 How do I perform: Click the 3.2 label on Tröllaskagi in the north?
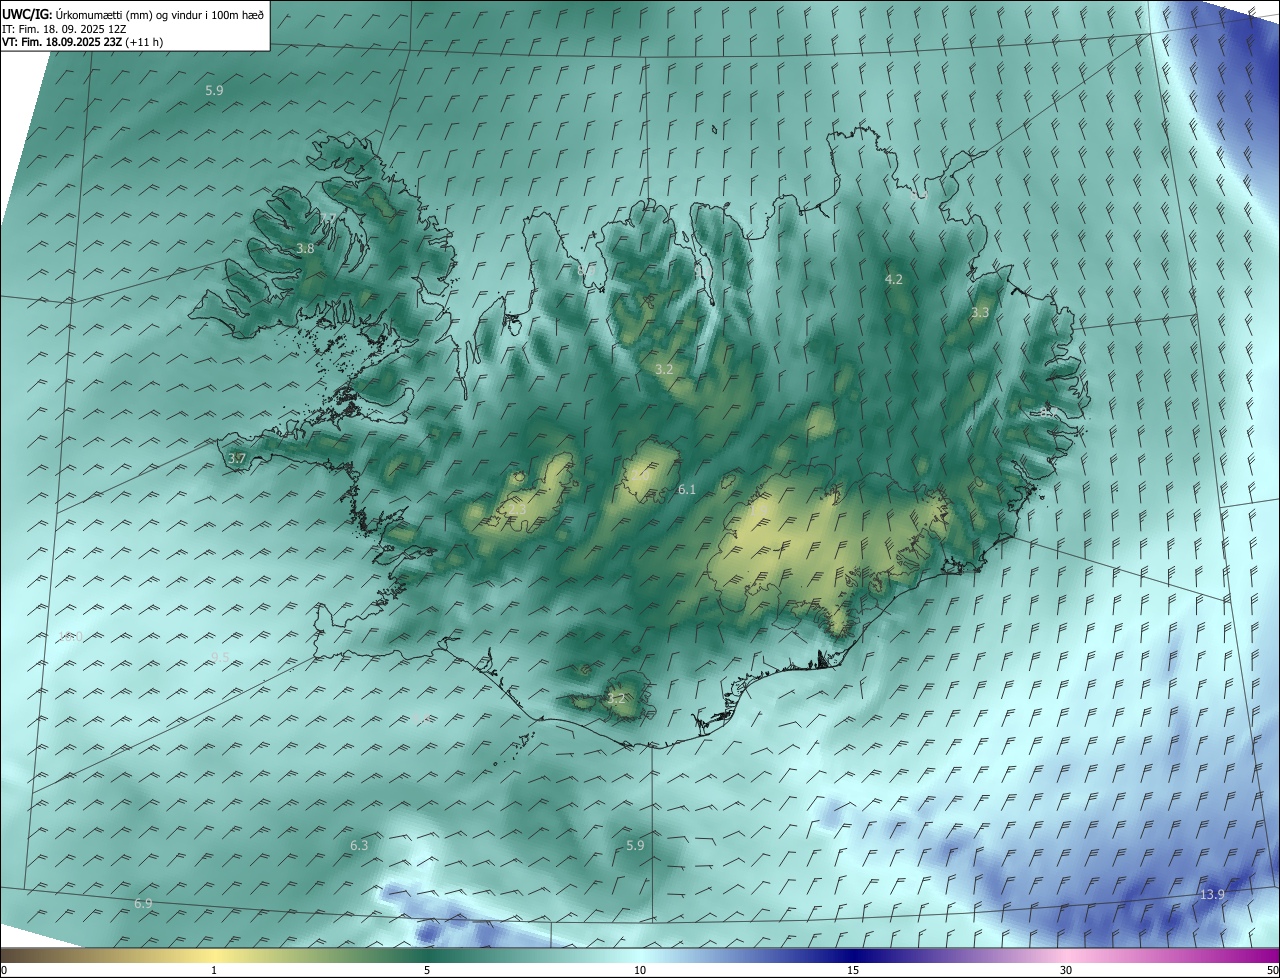[x=664, y=370]
